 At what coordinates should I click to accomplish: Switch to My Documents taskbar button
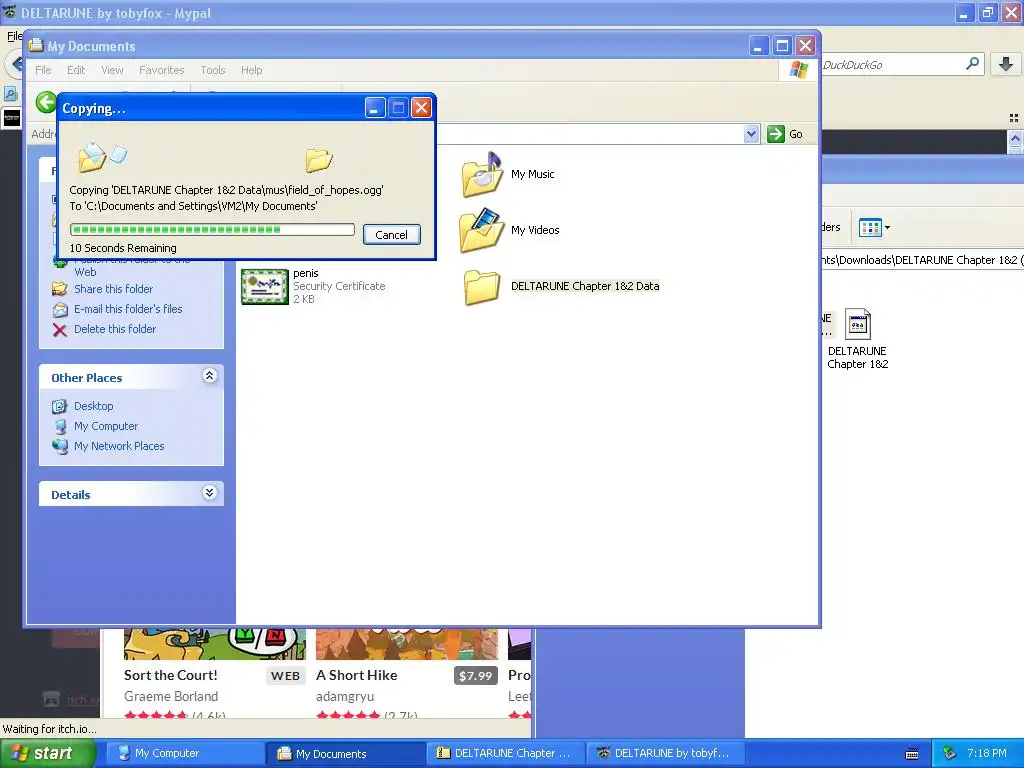click(345, 753)
